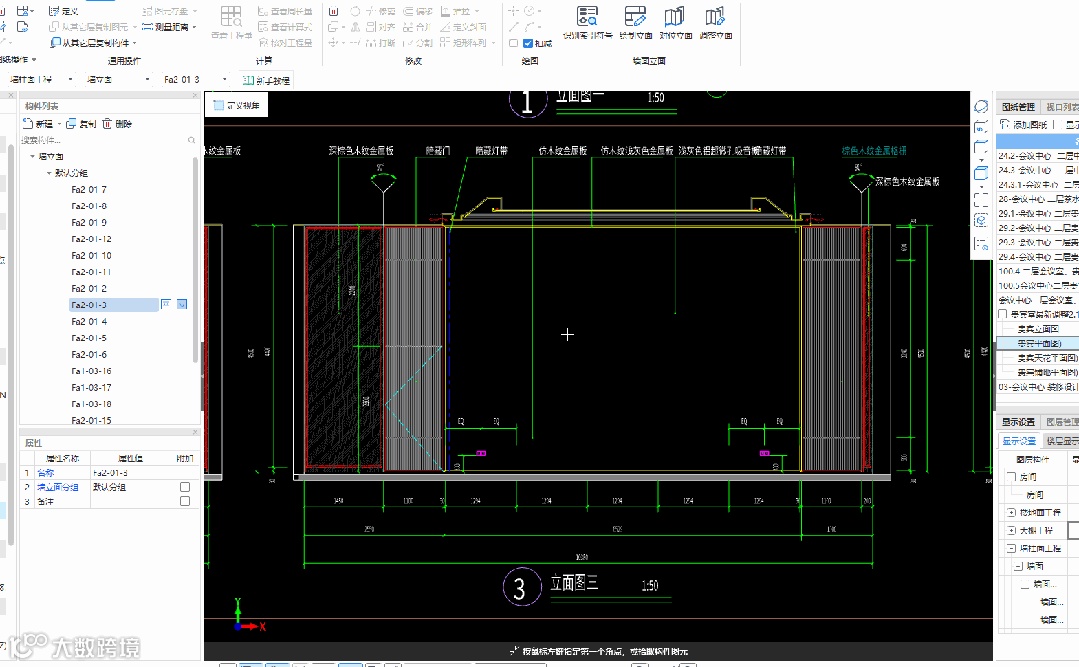Select the 定义斜面 tool
1079x667 pixels.
click(463, 27)
